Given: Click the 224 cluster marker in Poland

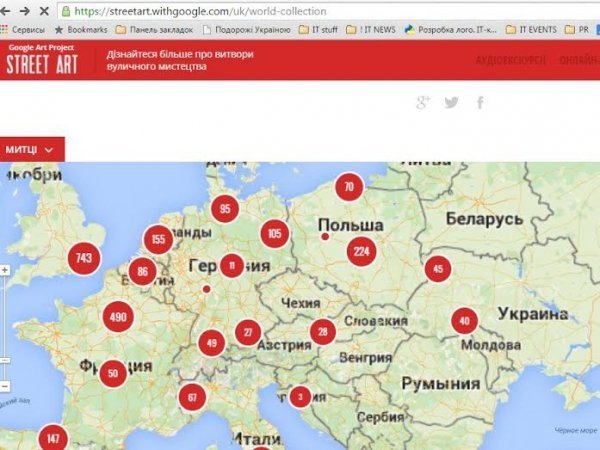Looking at the screenshot, I should tap(362, 251).
